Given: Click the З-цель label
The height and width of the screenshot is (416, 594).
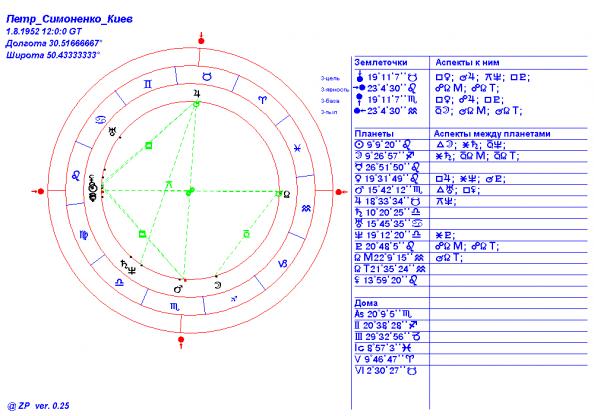Looking at the screenshot, I should coord(330,78).
